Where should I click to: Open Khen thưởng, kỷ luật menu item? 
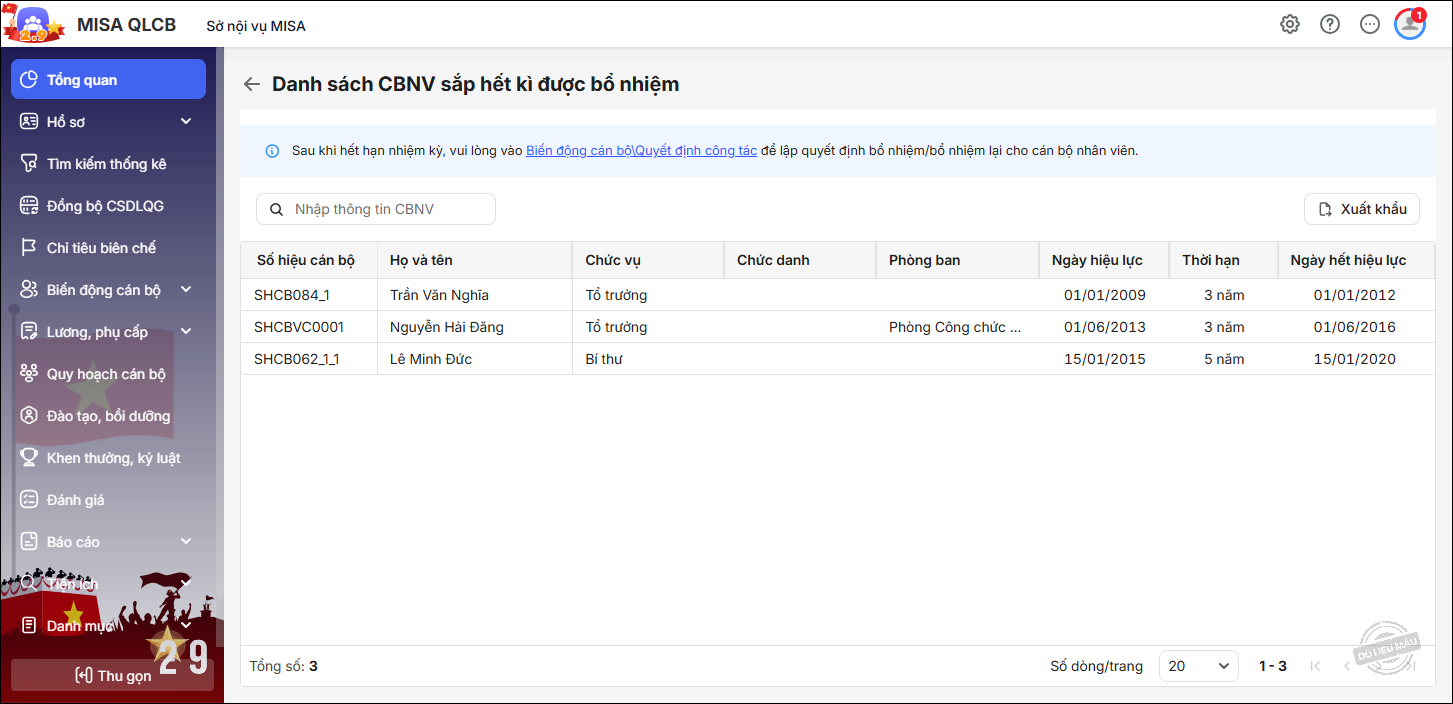pos(113,458)
